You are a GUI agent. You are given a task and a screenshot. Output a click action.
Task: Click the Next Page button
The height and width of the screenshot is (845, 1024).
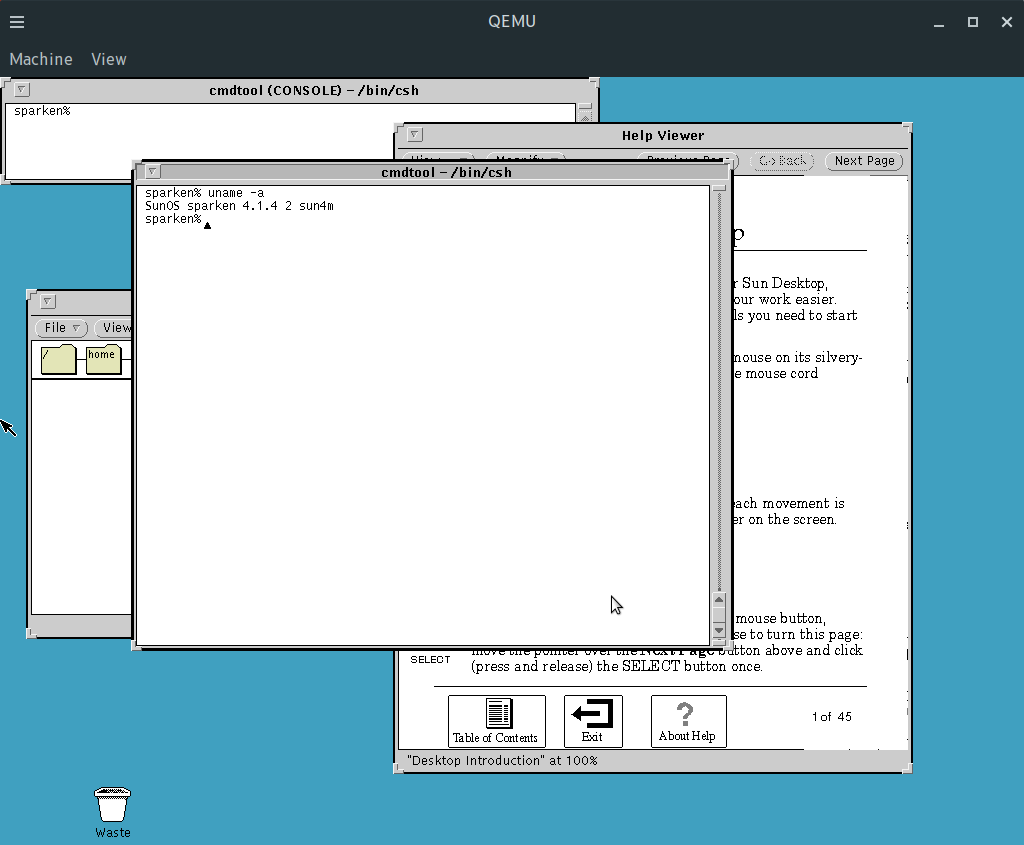coord(864,161)
